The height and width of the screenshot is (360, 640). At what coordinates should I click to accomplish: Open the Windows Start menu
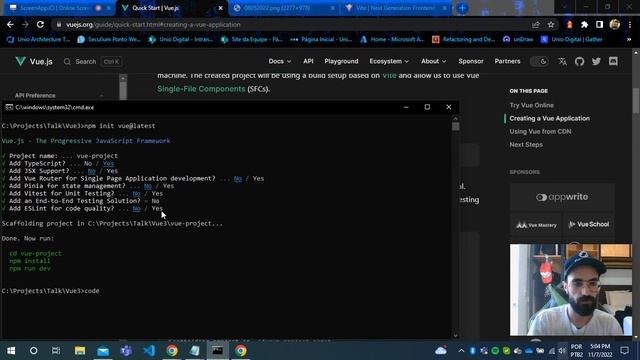point(11,351)
